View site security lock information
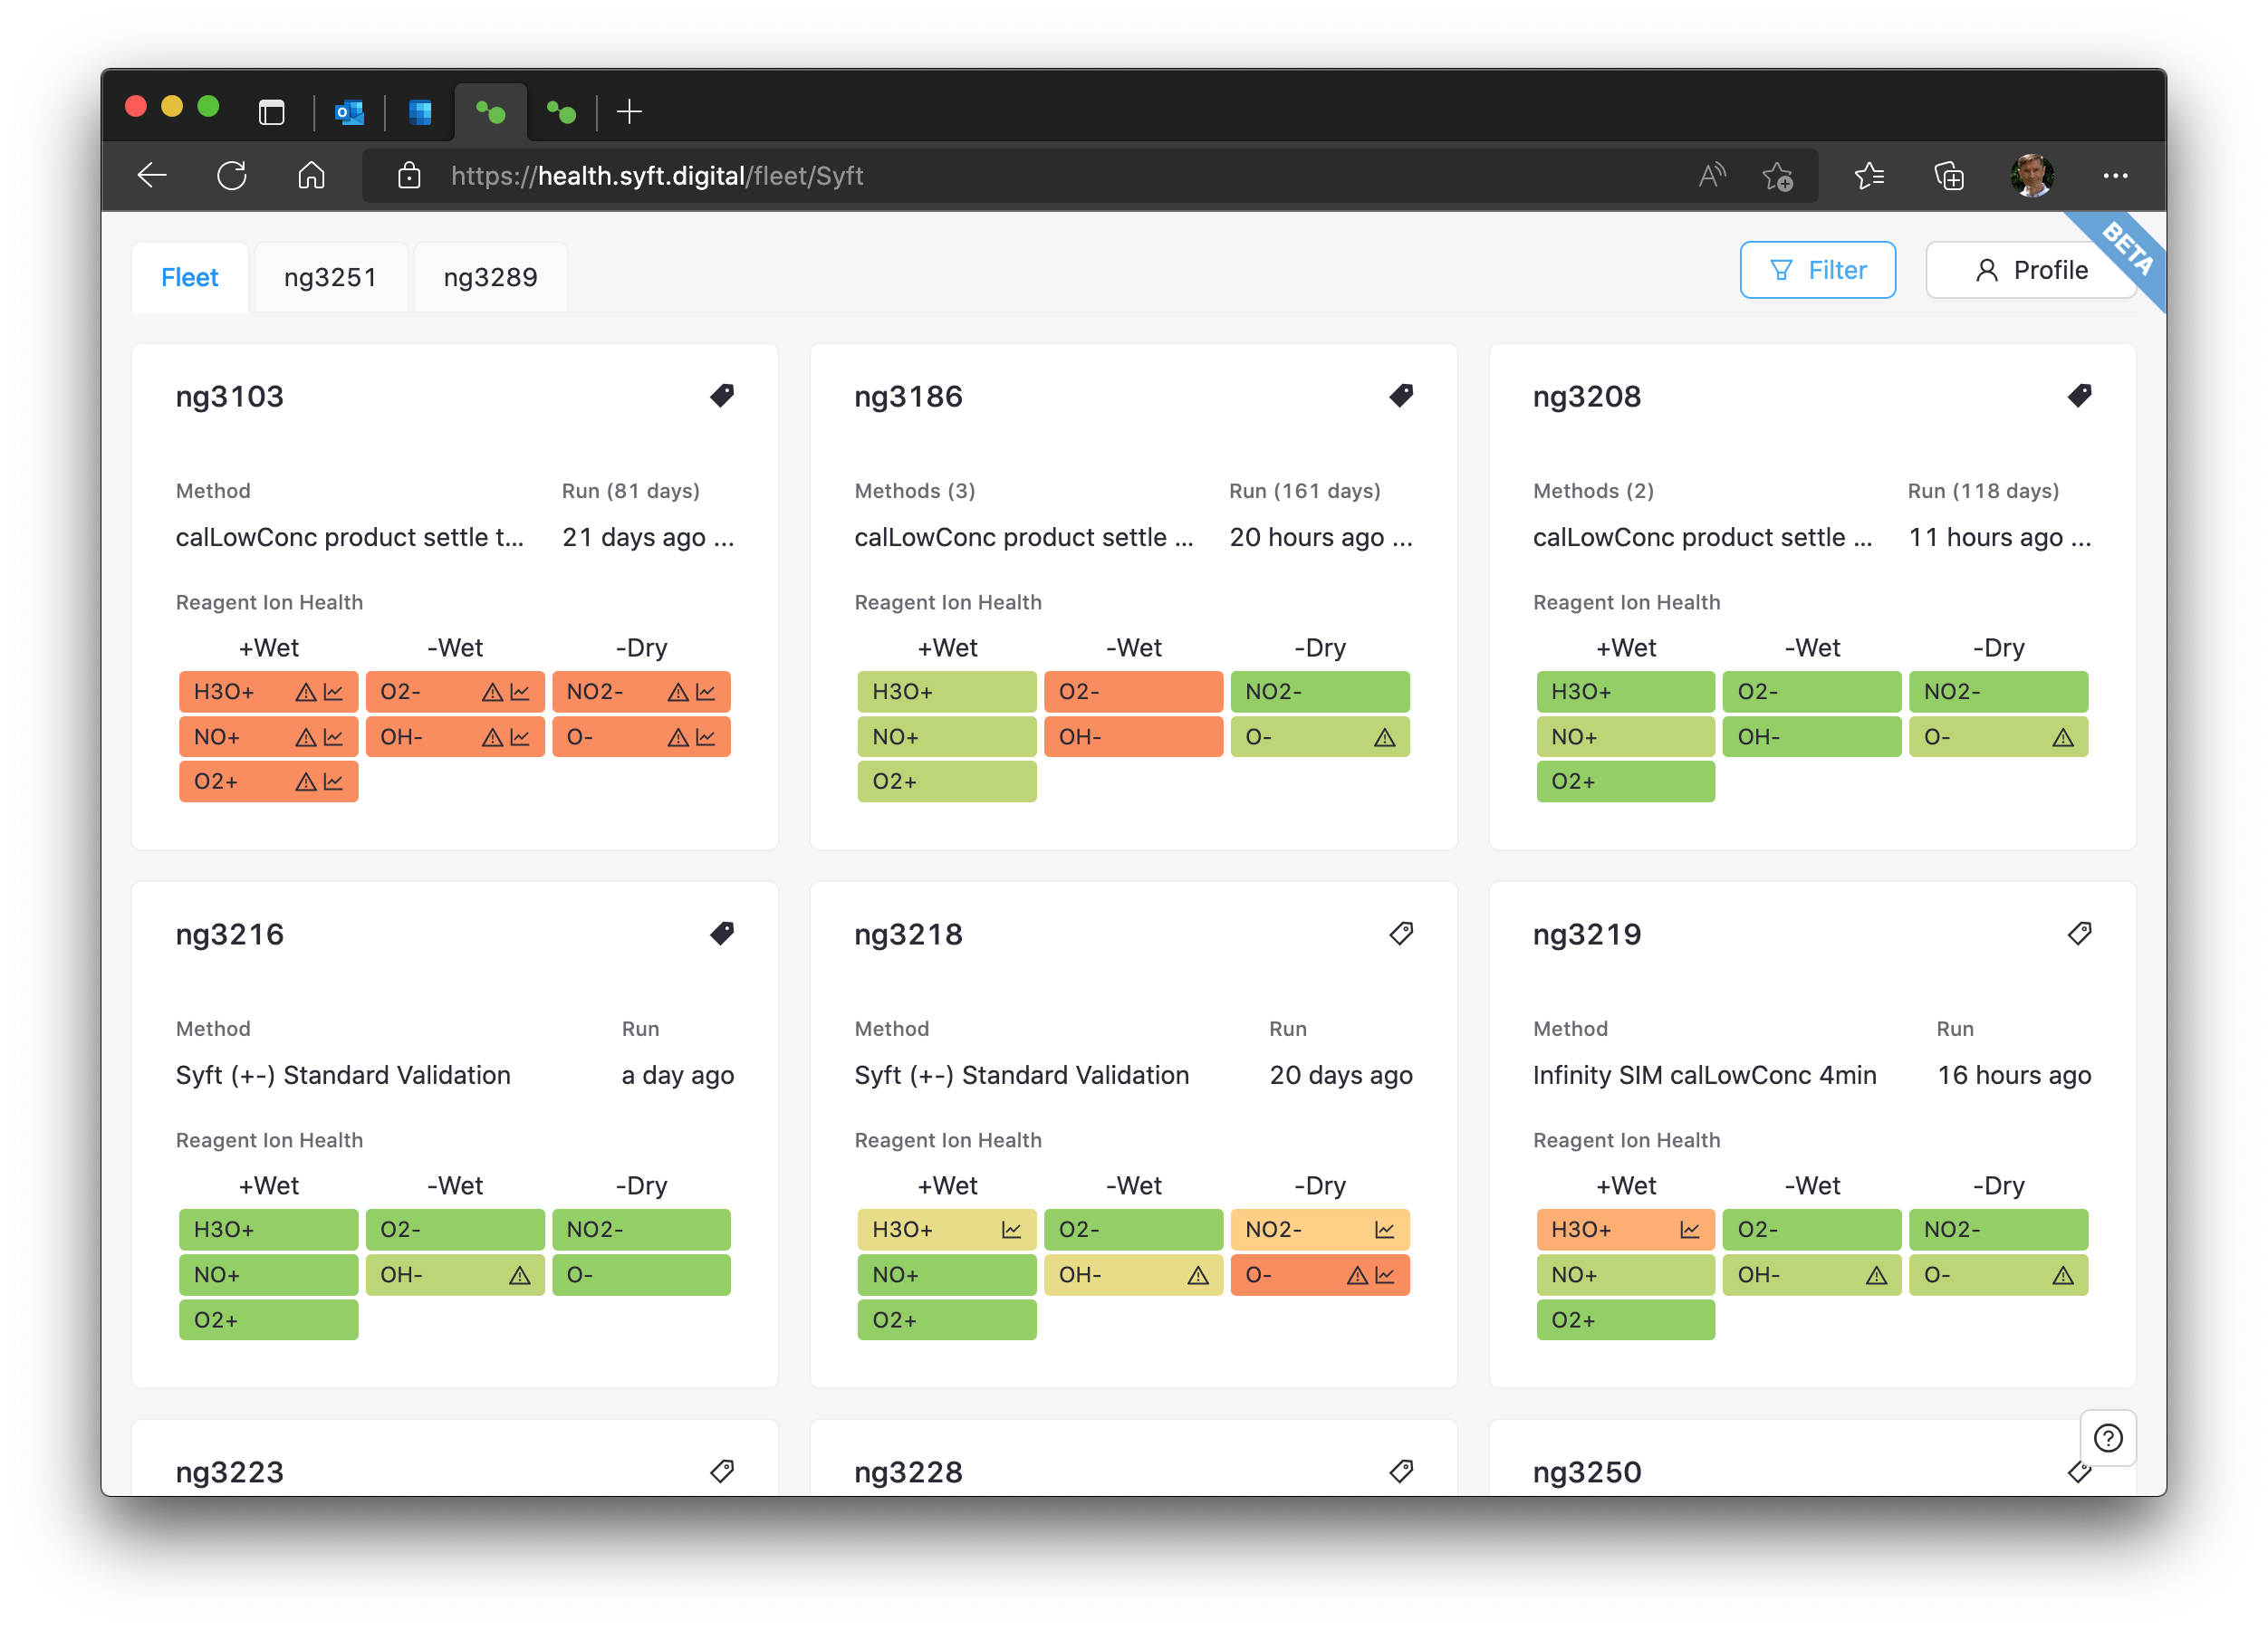The width and height of the screenshot is (2268, 1630). point(409,176)
